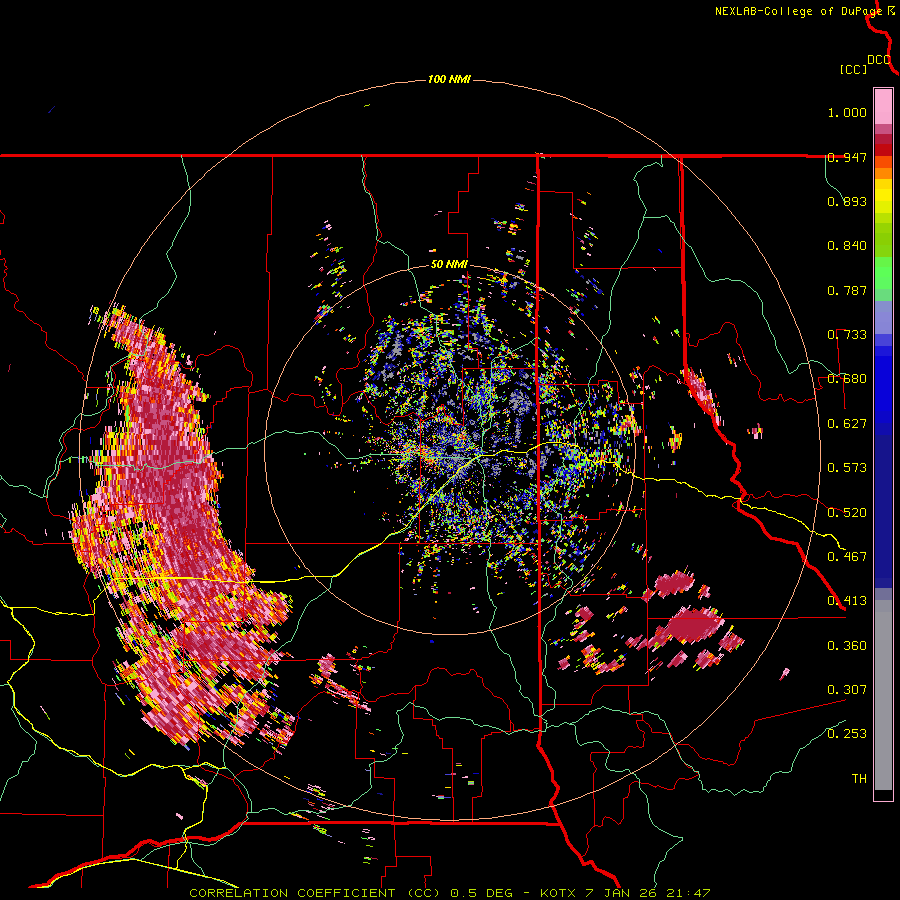Click the 100 NMI range ring label

[x=449, y=79]
